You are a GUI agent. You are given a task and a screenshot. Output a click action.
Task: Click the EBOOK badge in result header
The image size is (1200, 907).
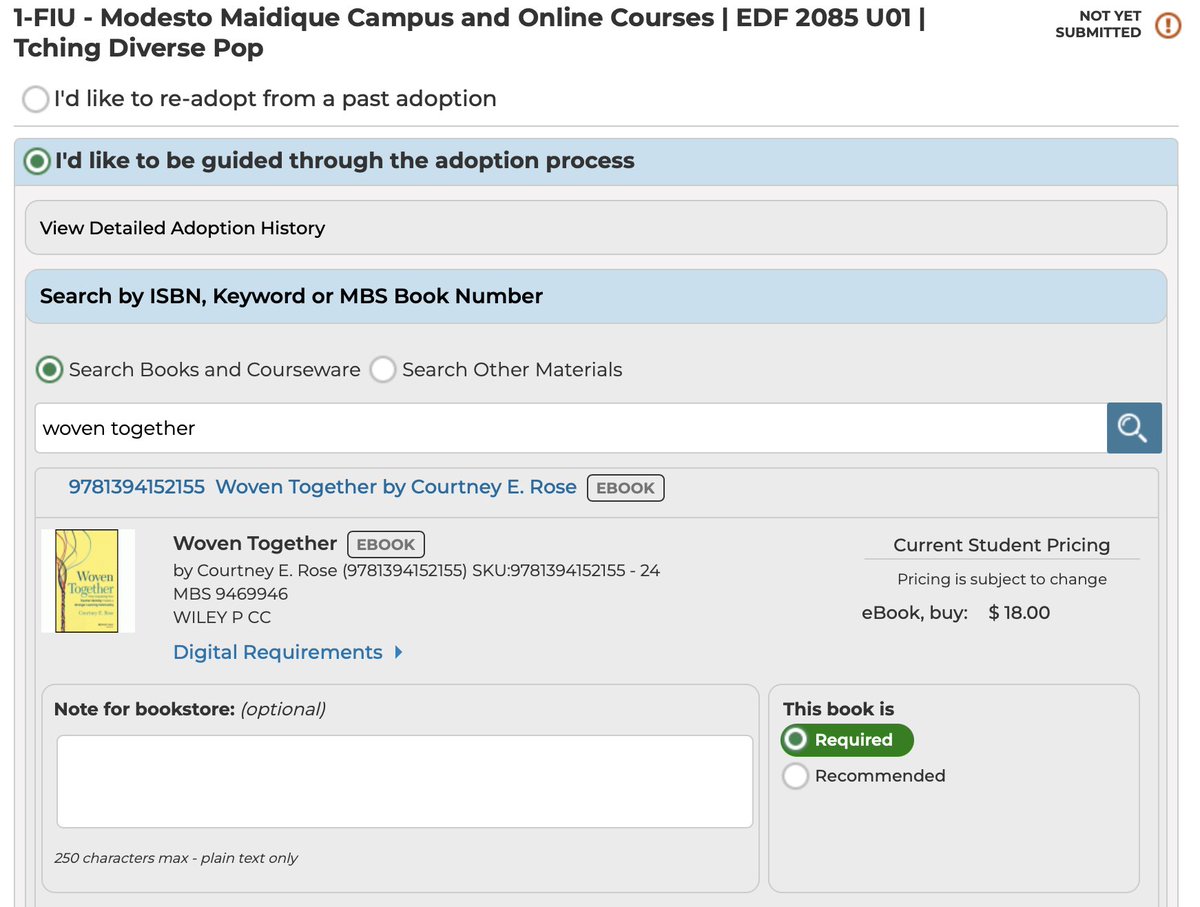click(625, 488)
